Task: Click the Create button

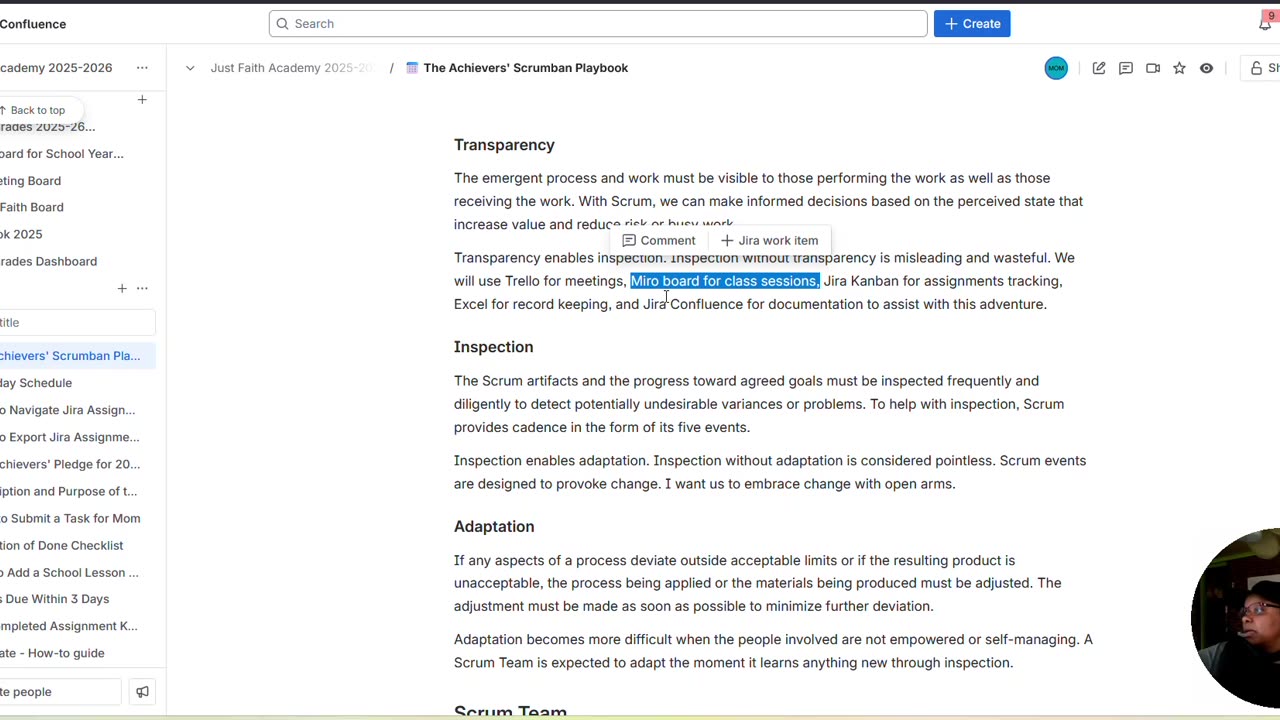Action: (x=972, y=24)
